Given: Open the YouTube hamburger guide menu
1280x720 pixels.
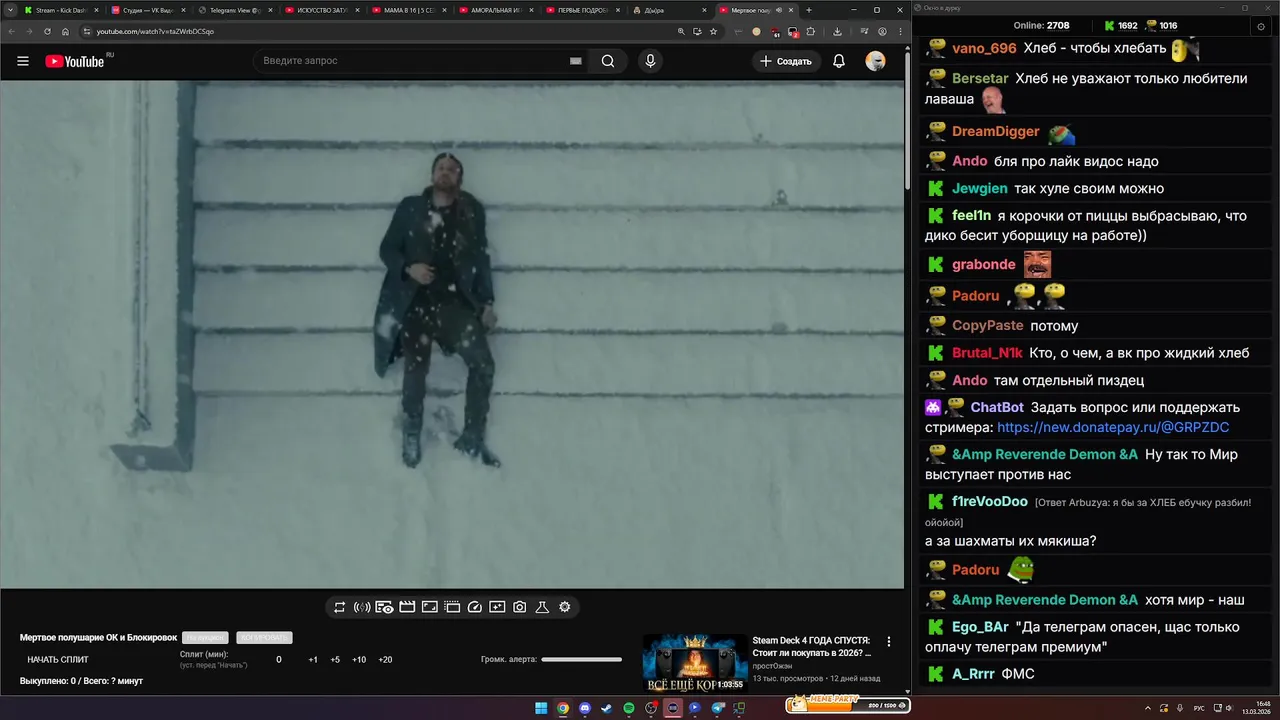Looking at the screenshot, I should pos(23,61).
